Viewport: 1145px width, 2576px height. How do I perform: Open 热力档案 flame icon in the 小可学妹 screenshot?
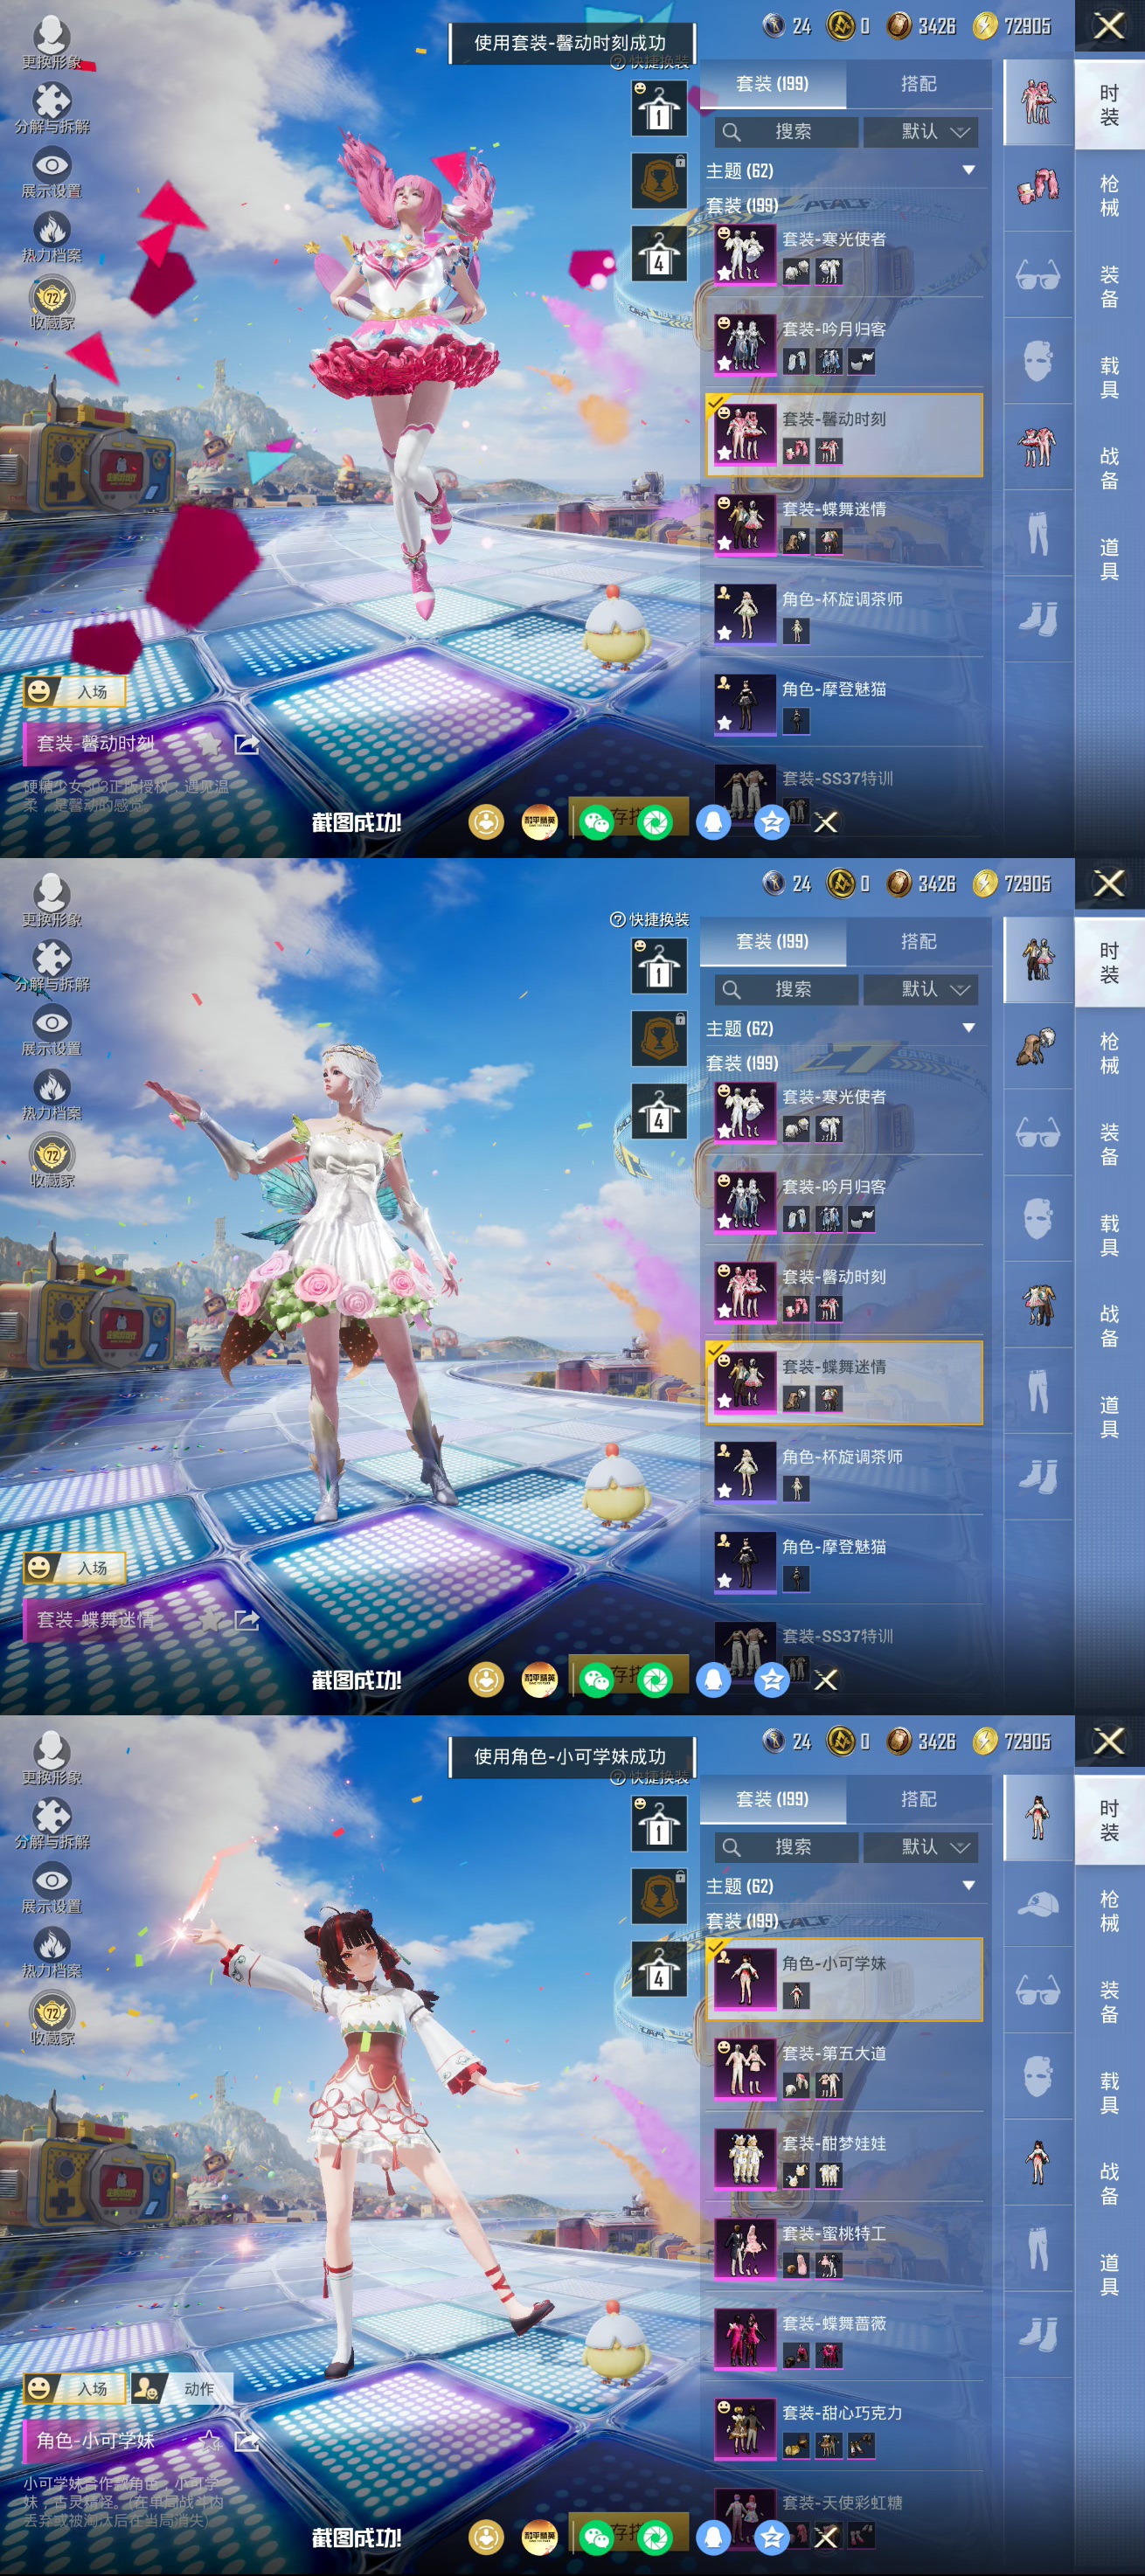(52, 1952)
